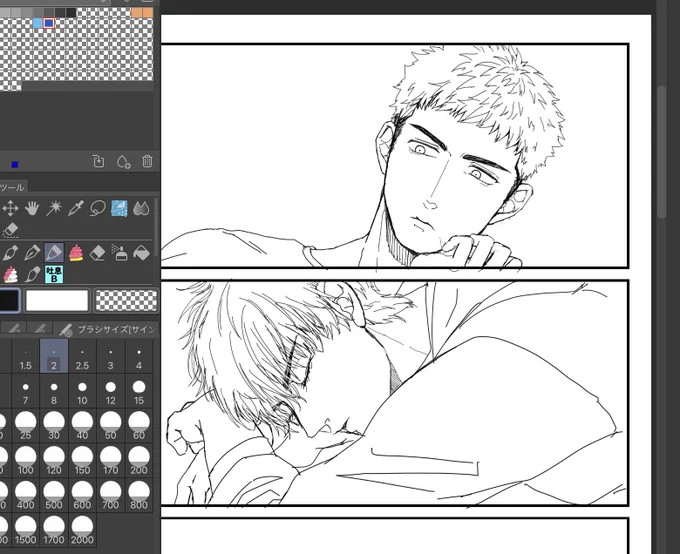This screenshot has height=554, width=680.
Task: Set brush size to 30
Action: (54, 426)
